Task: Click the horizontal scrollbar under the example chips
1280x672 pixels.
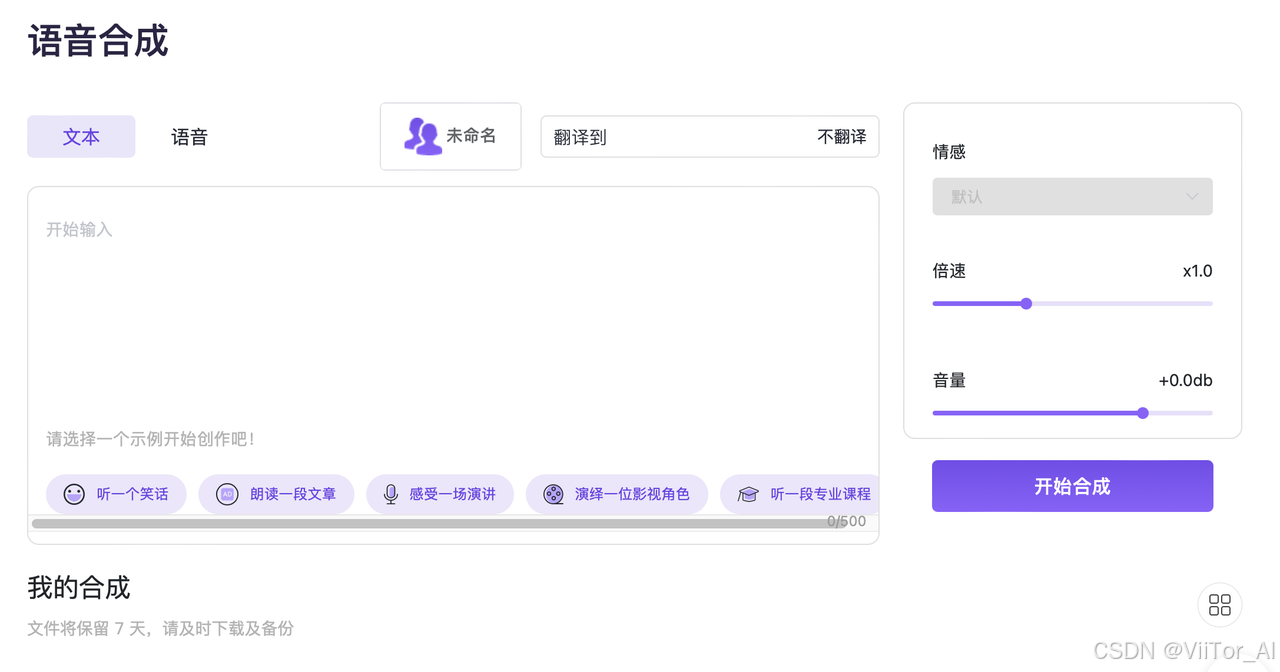Action: 440,523
